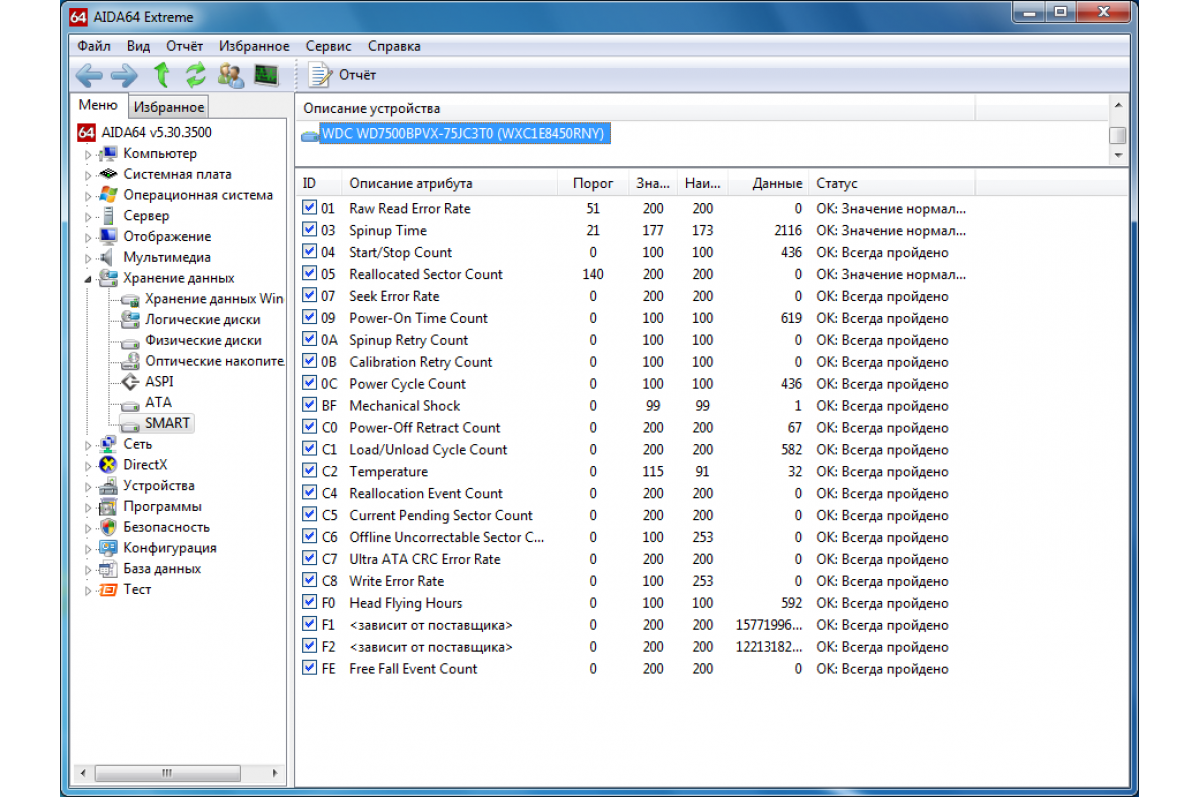Select the Тест icon in tree
Image resolution: width=1200 pixels, height=797 pixels.
(108, 589)
